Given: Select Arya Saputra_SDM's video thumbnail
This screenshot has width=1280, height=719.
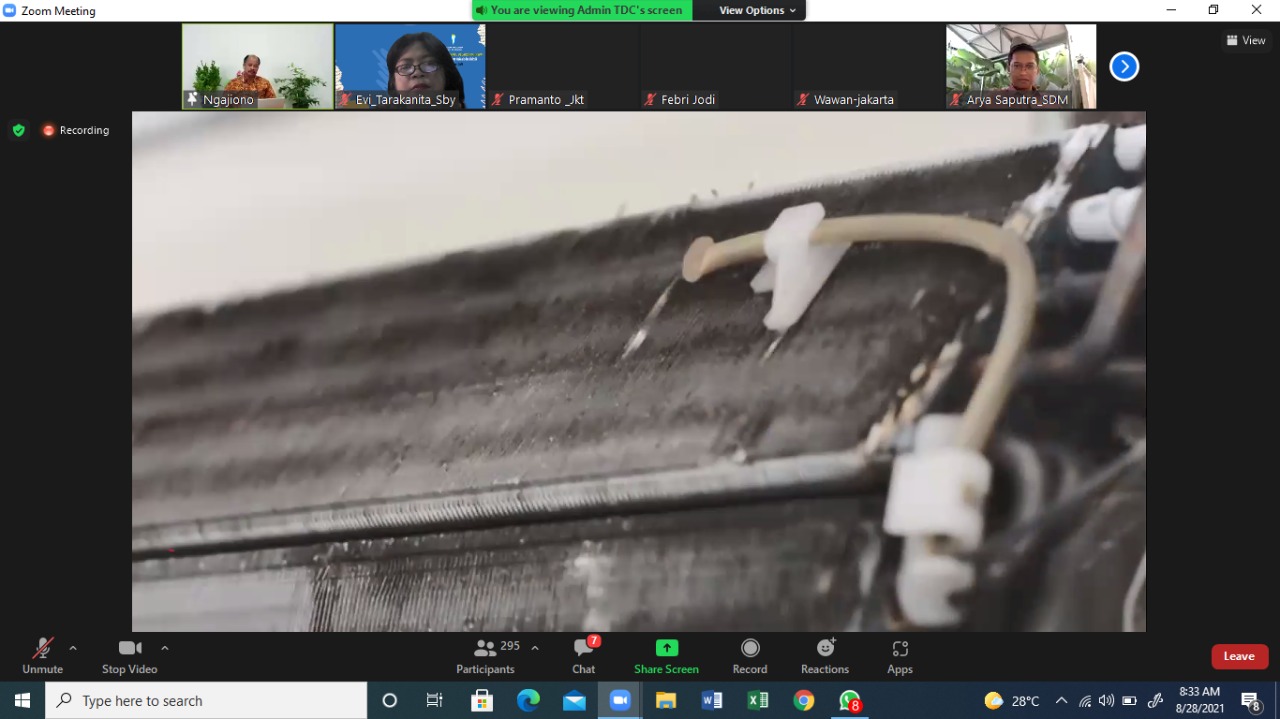Looking at the screenshot, I should pyautogui.click(x=1021, y=66).
